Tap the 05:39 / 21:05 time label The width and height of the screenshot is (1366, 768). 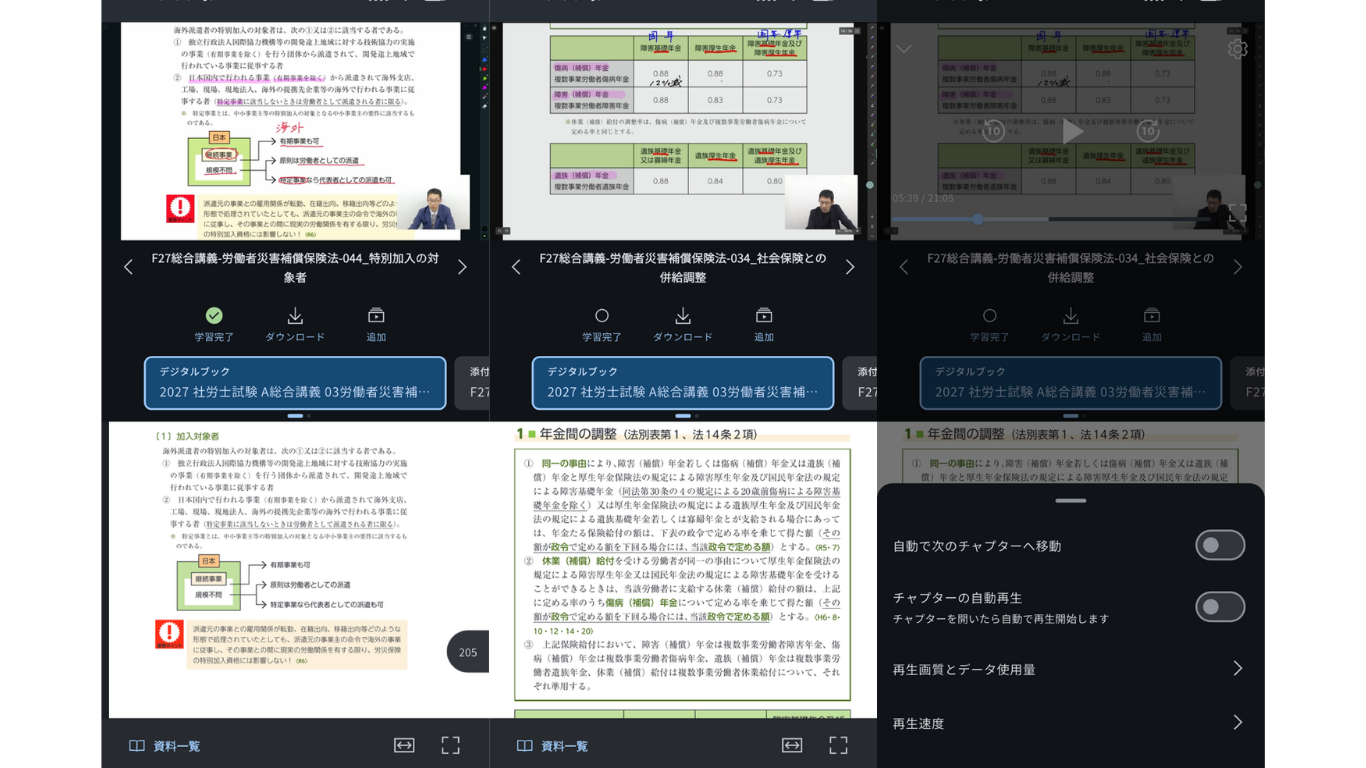[x=923, y=198]
